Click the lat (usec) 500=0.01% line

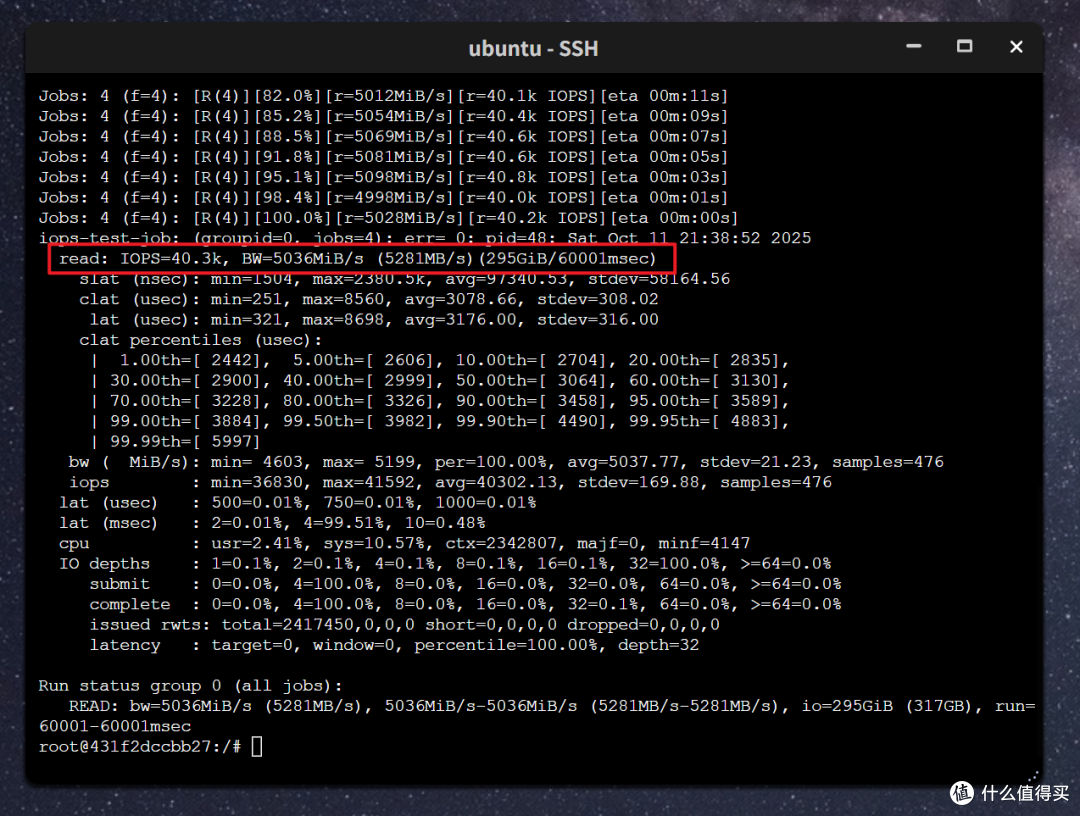298,503
